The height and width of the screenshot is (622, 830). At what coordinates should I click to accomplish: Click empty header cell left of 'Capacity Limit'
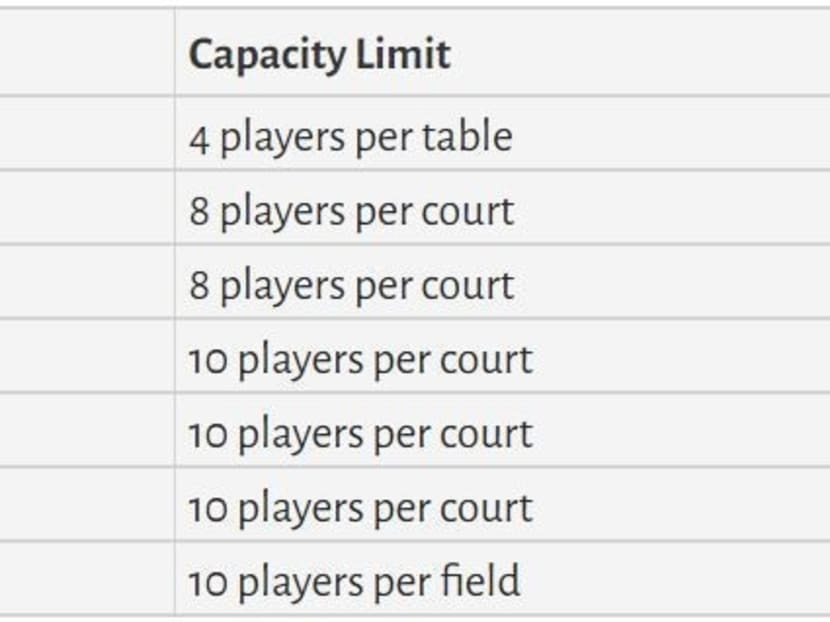pos(86,54)
